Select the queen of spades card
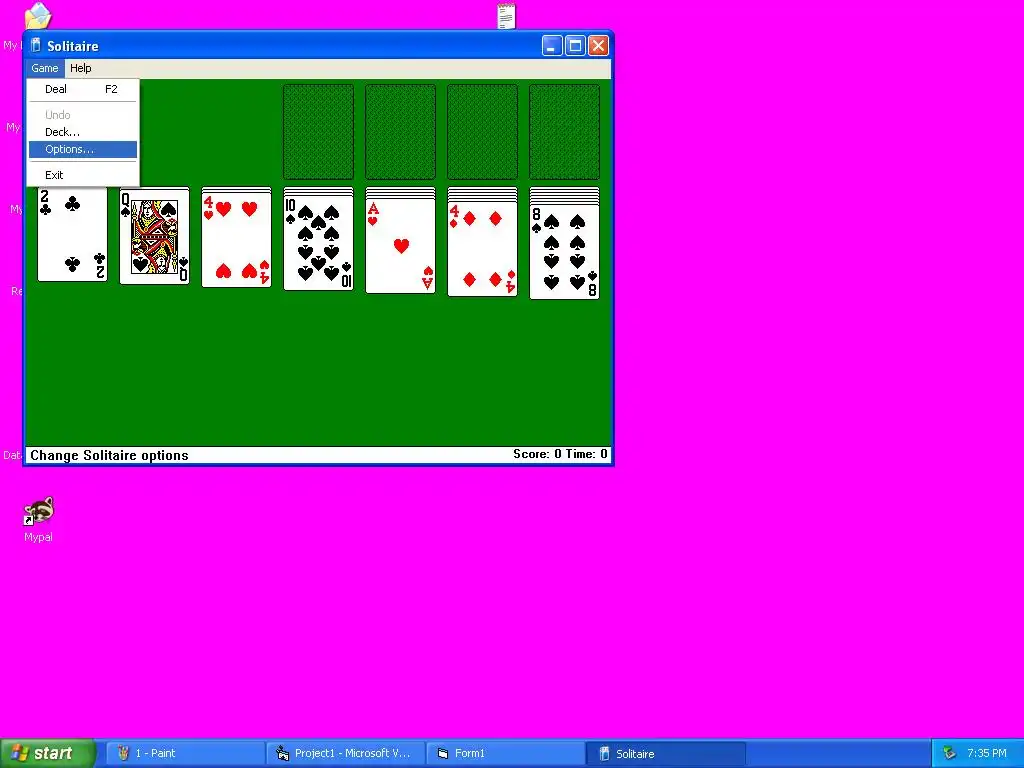 155,236
